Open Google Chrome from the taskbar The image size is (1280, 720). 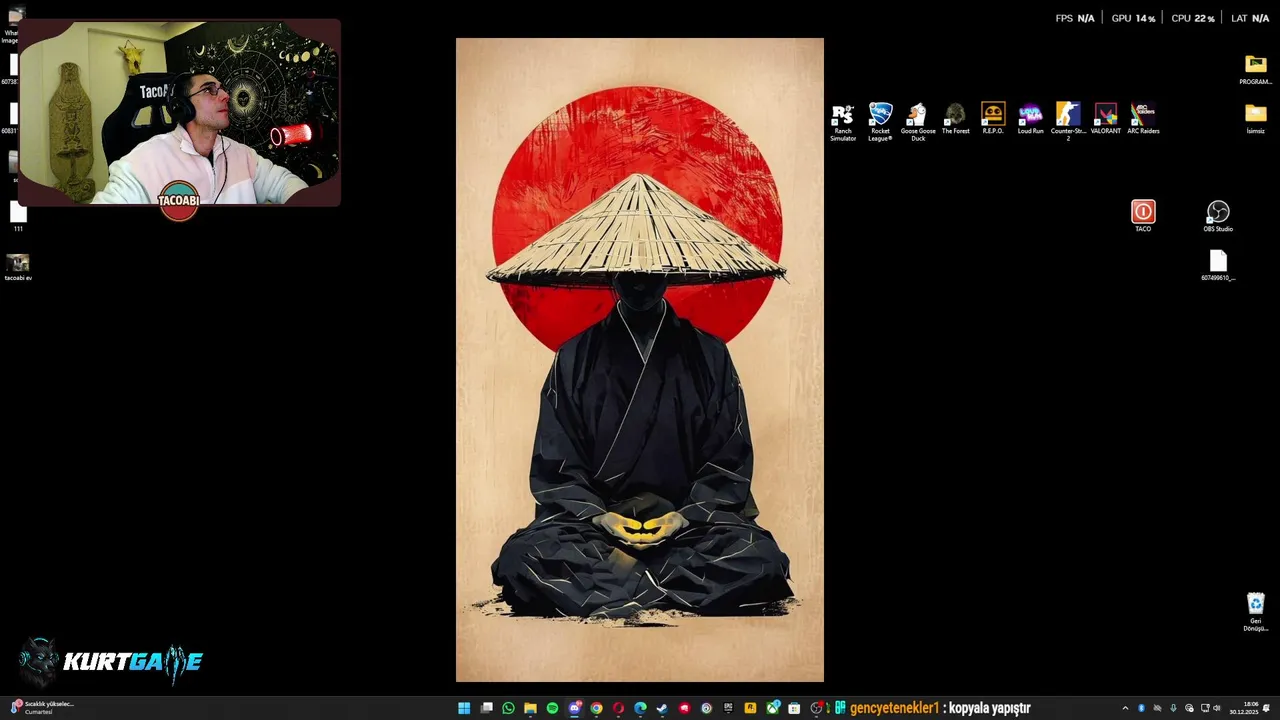596,708
